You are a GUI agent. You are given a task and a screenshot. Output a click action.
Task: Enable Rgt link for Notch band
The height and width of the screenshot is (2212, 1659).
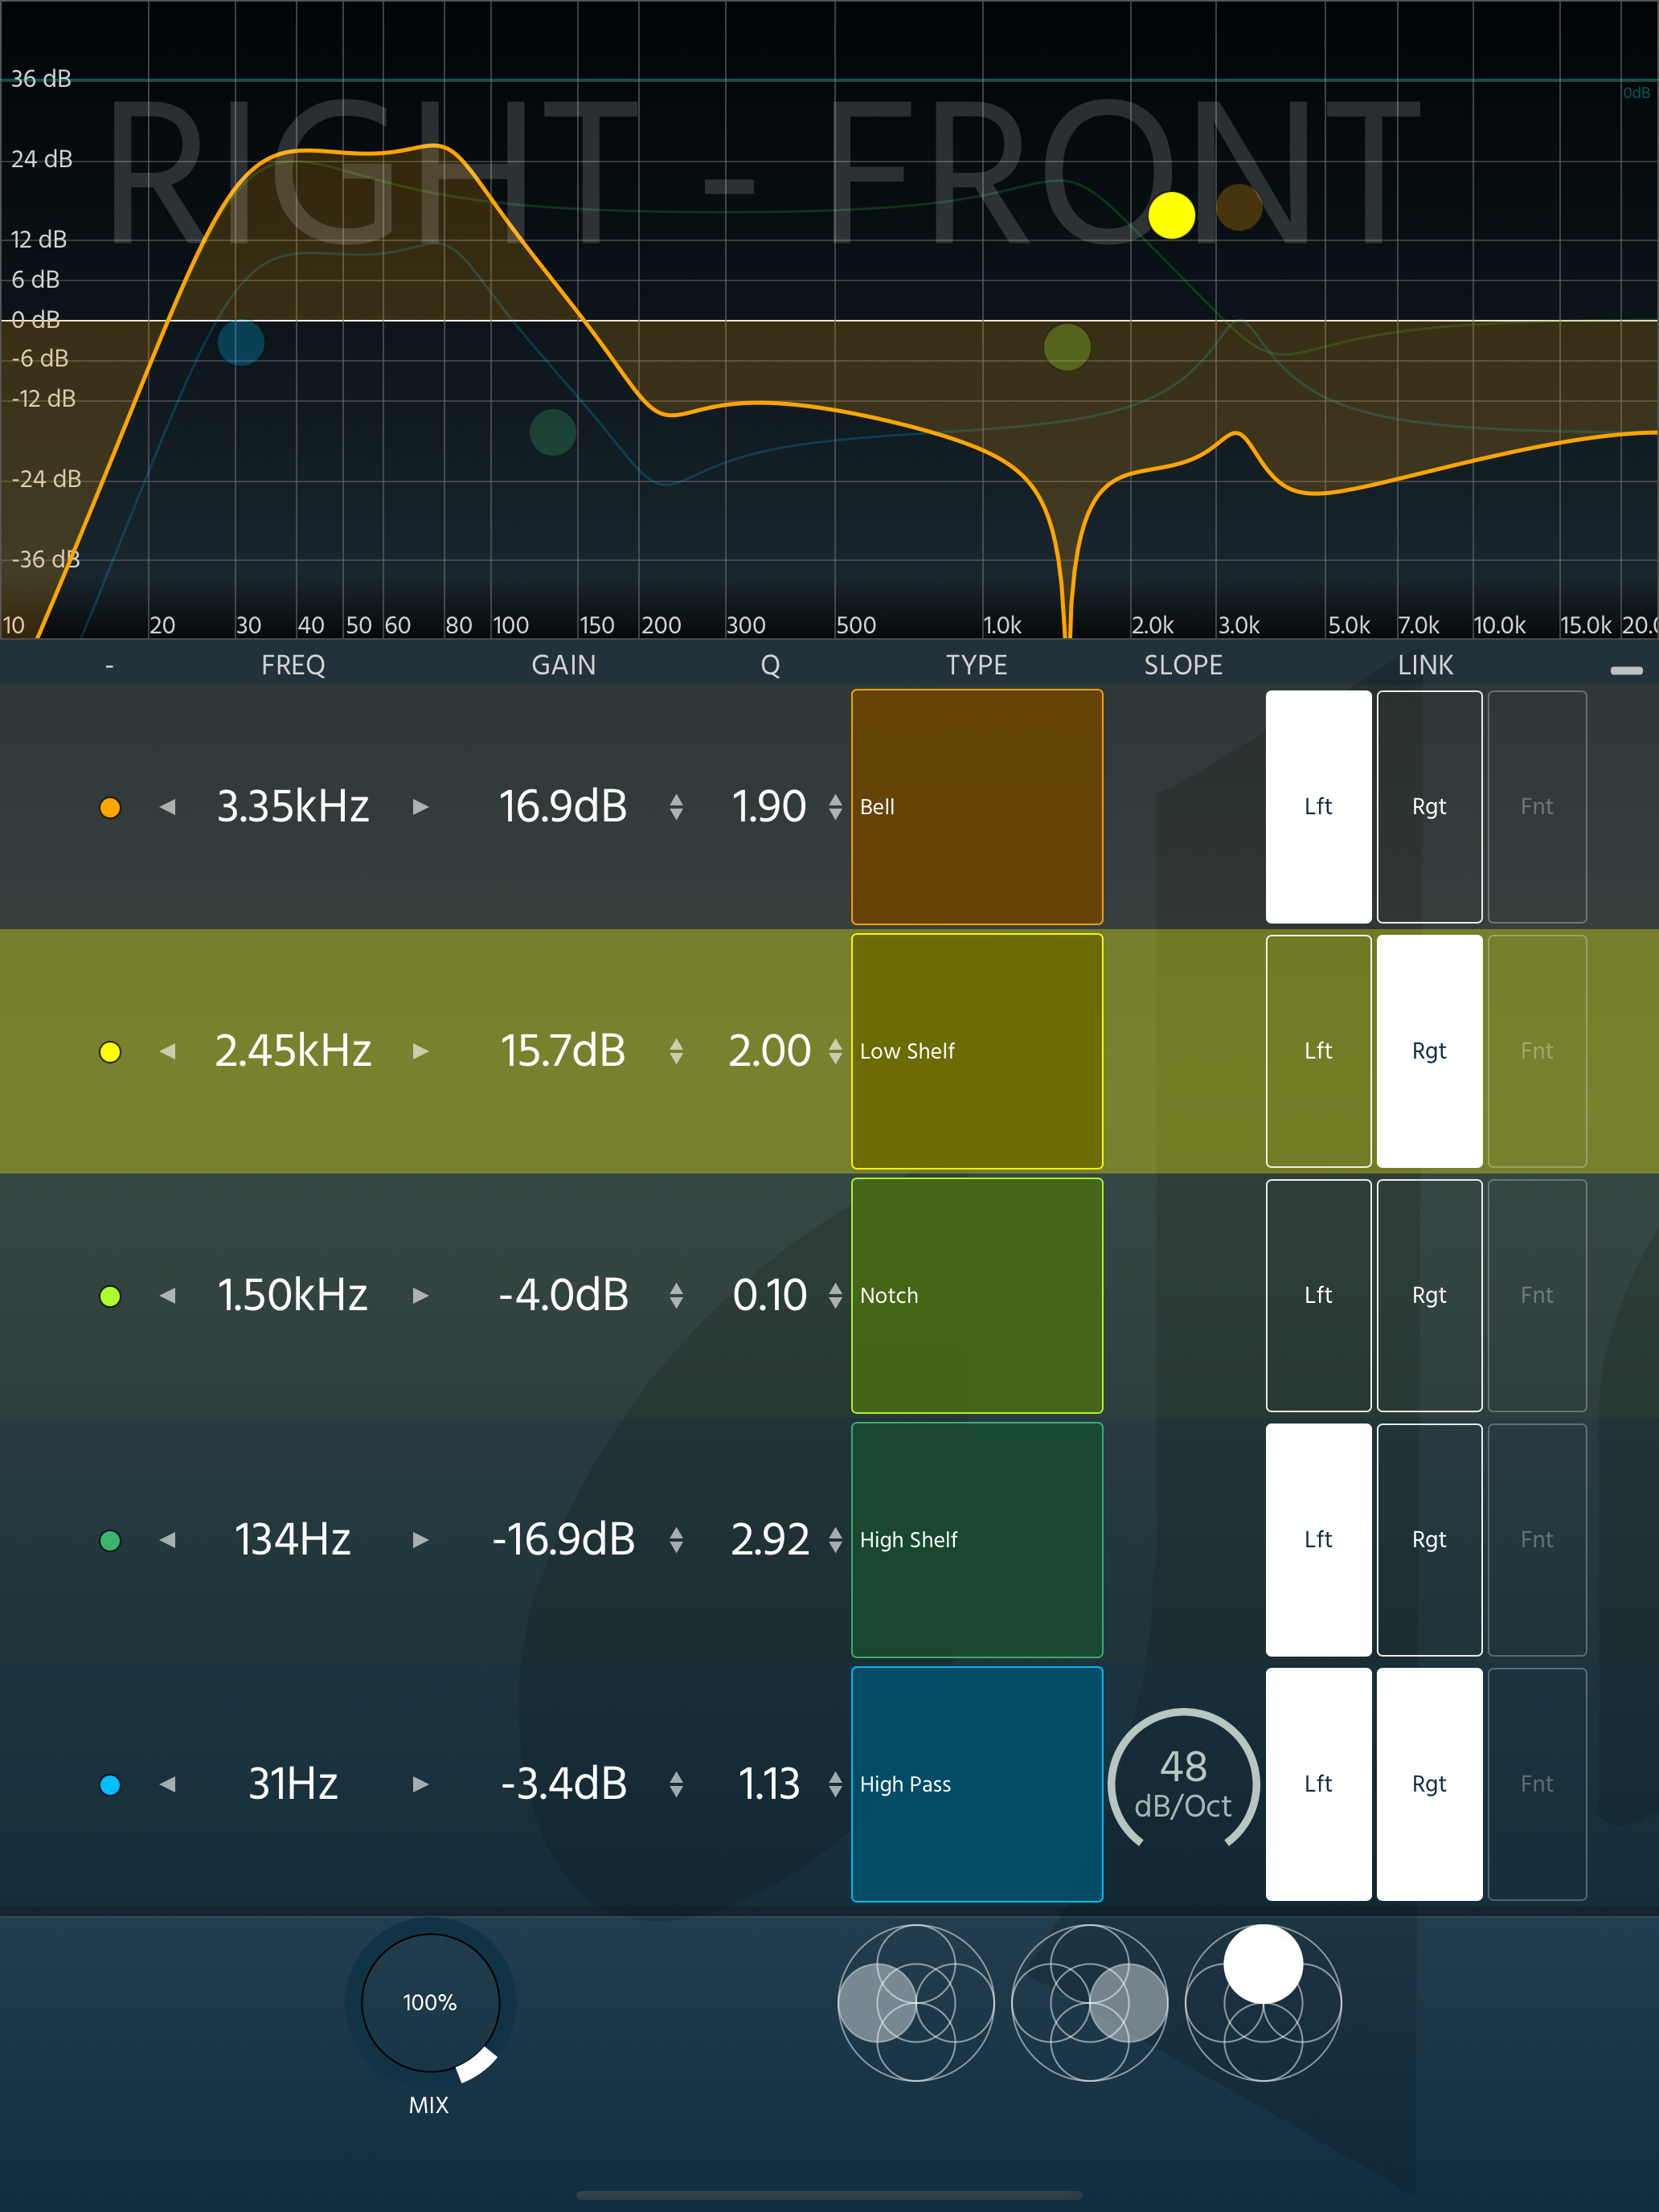pos(1429,1295)
